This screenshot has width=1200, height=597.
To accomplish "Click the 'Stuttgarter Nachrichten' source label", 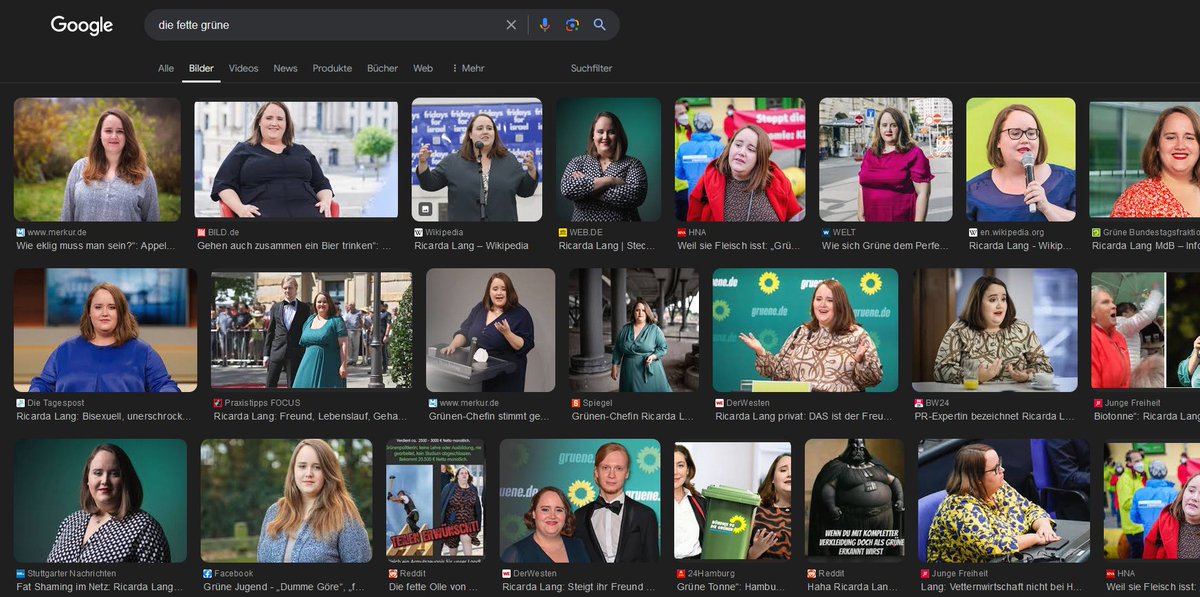I will point(72,574).
